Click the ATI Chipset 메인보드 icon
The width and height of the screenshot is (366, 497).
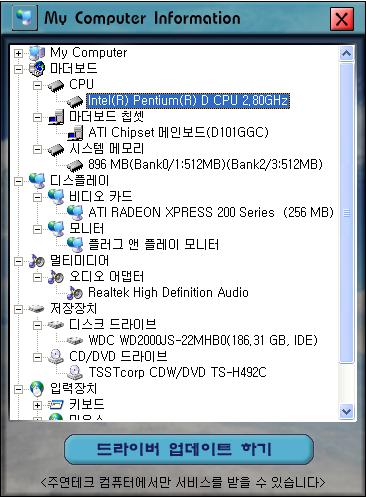pyautogui.click(x=75, y=133)
